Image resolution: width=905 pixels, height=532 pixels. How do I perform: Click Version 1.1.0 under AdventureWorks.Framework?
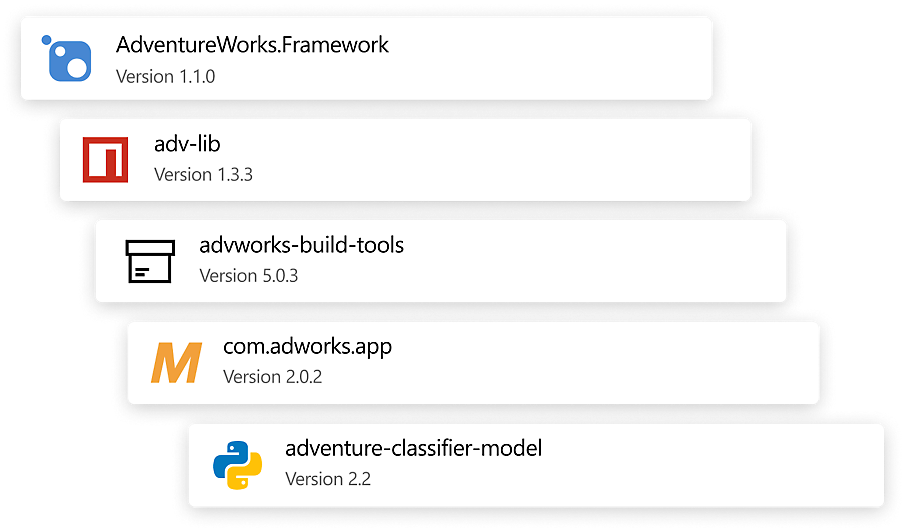click(165, 76)
